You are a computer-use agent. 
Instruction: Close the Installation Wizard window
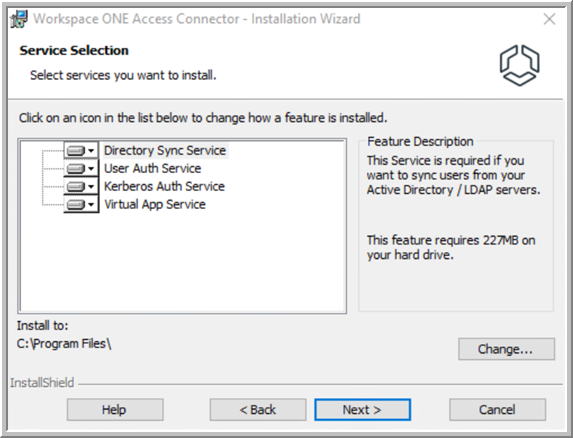(549, 19)
